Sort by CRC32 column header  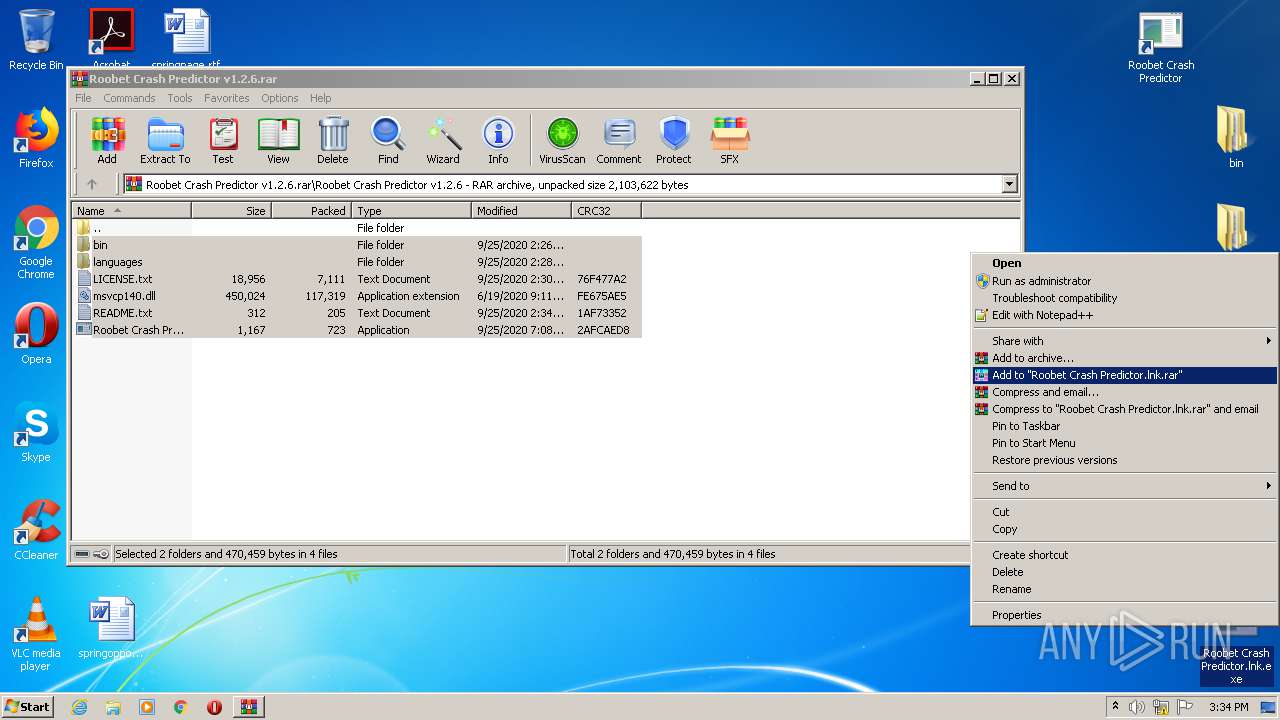(x=606, y=211)
